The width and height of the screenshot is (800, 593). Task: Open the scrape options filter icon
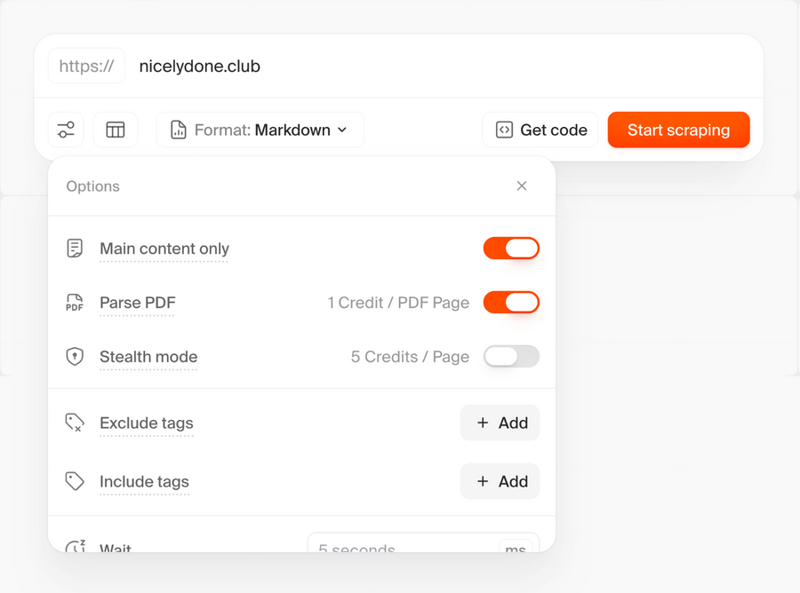[65, 129]
